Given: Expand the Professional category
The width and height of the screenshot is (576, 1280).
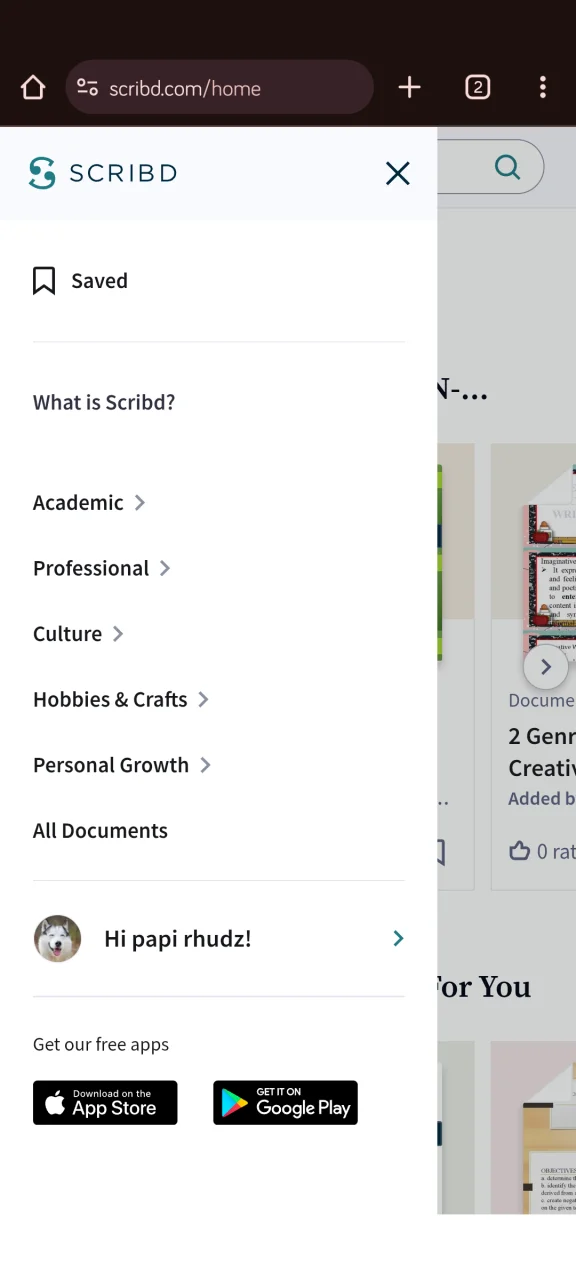Looking at the screenshot, I should coord(102,568).
